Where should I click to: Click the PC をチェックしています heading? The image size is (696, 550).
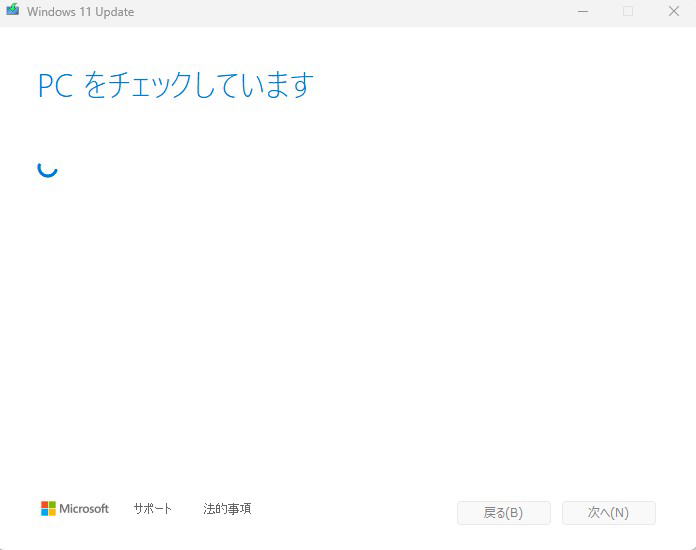pyautogui.click(x=176, y=85)
